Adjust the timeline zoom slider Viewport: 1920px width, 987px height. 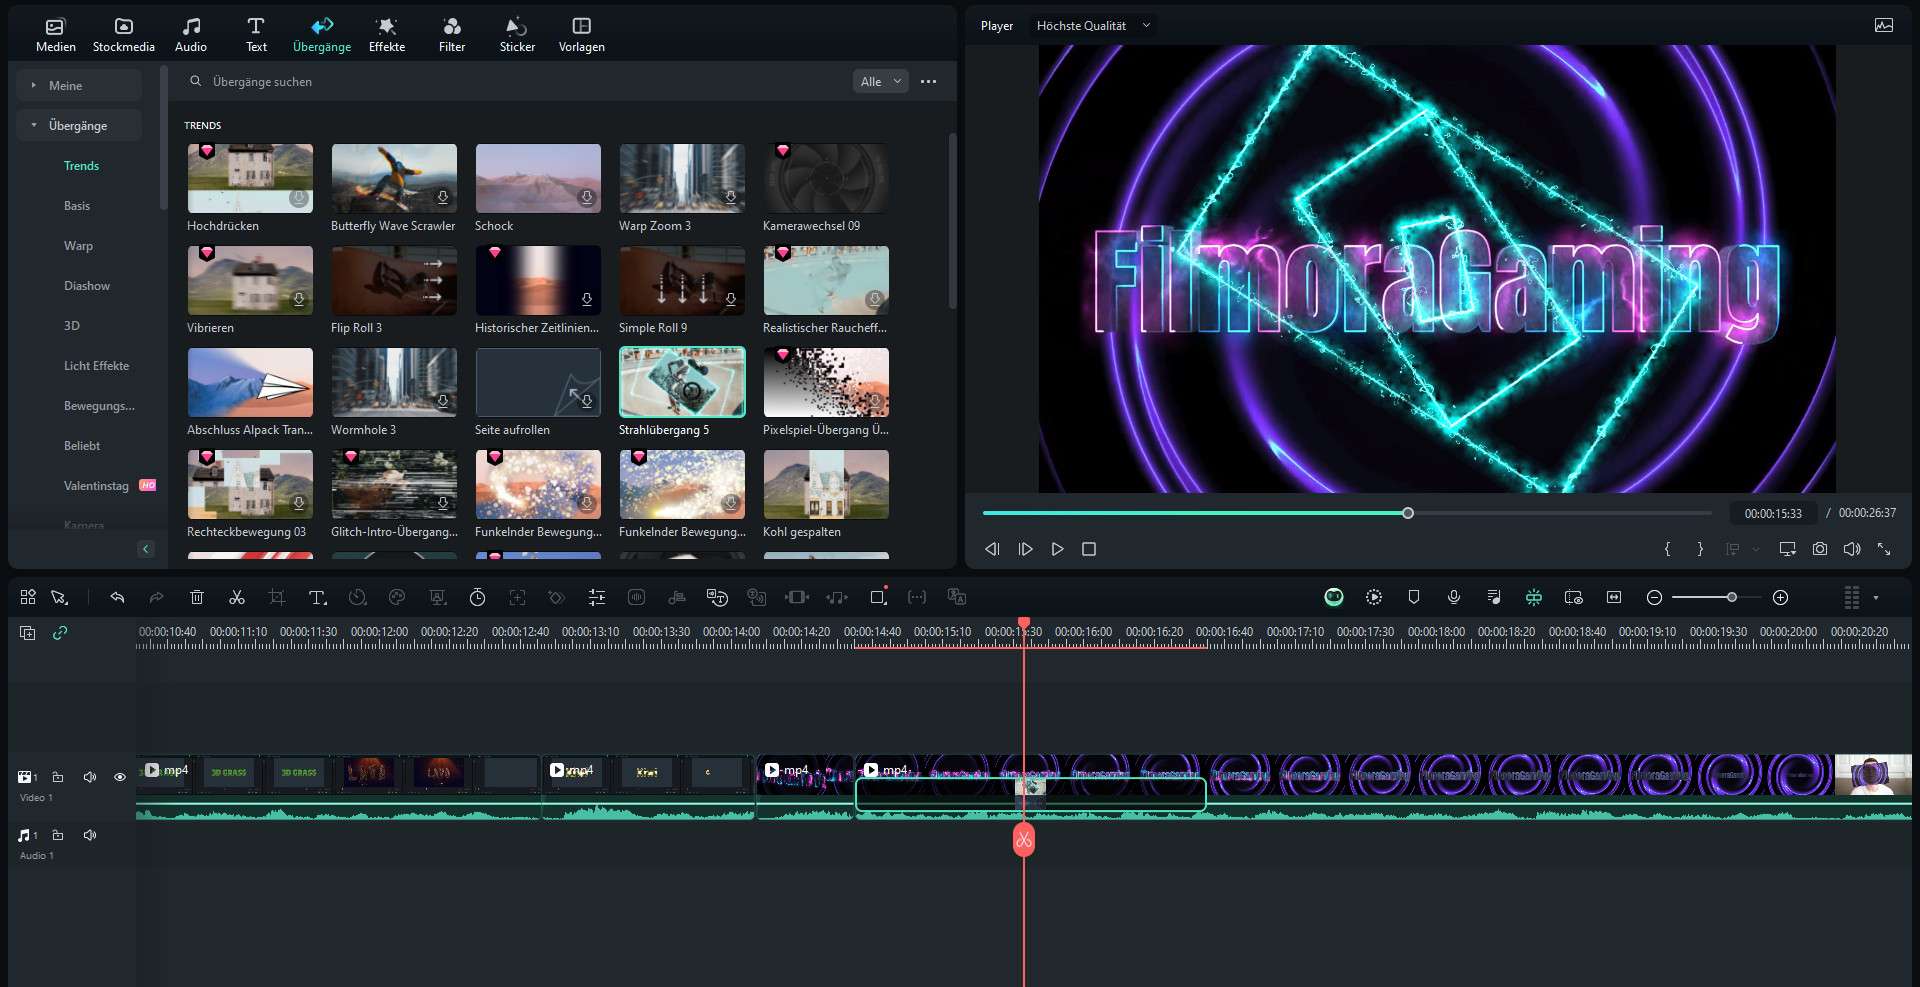1731,597
